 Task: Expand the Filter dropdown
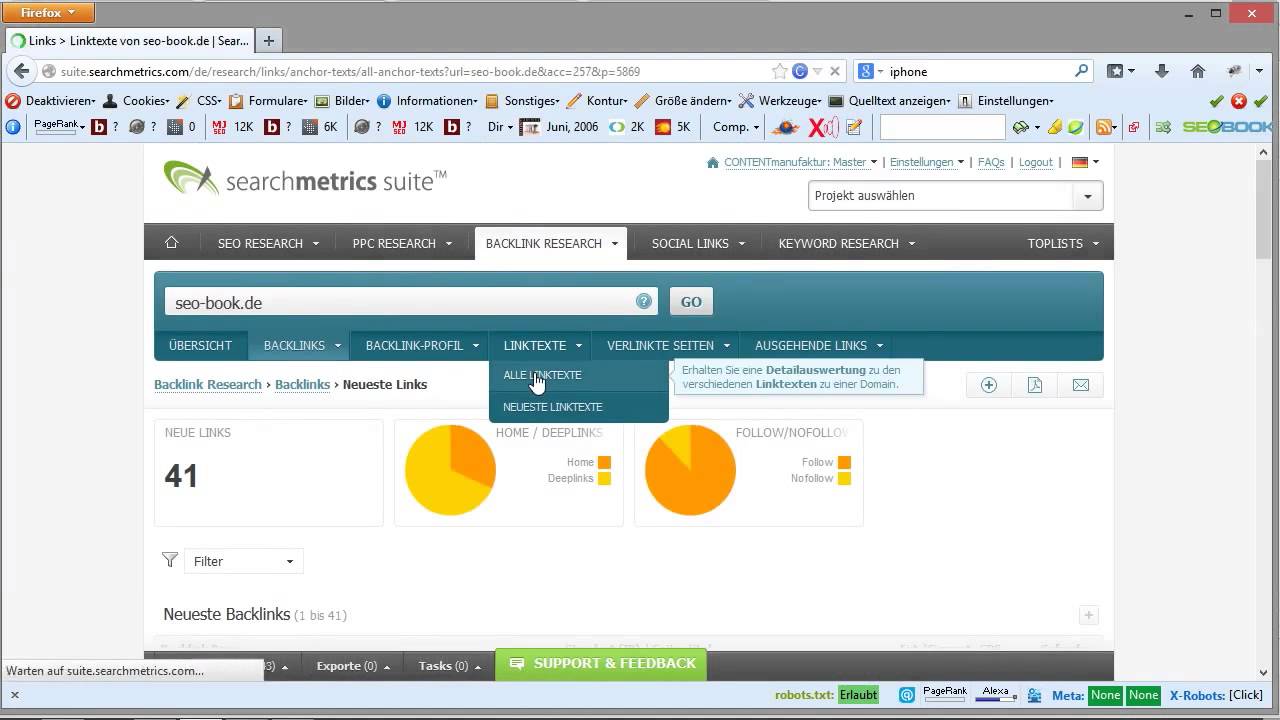(x=243, y=561)
